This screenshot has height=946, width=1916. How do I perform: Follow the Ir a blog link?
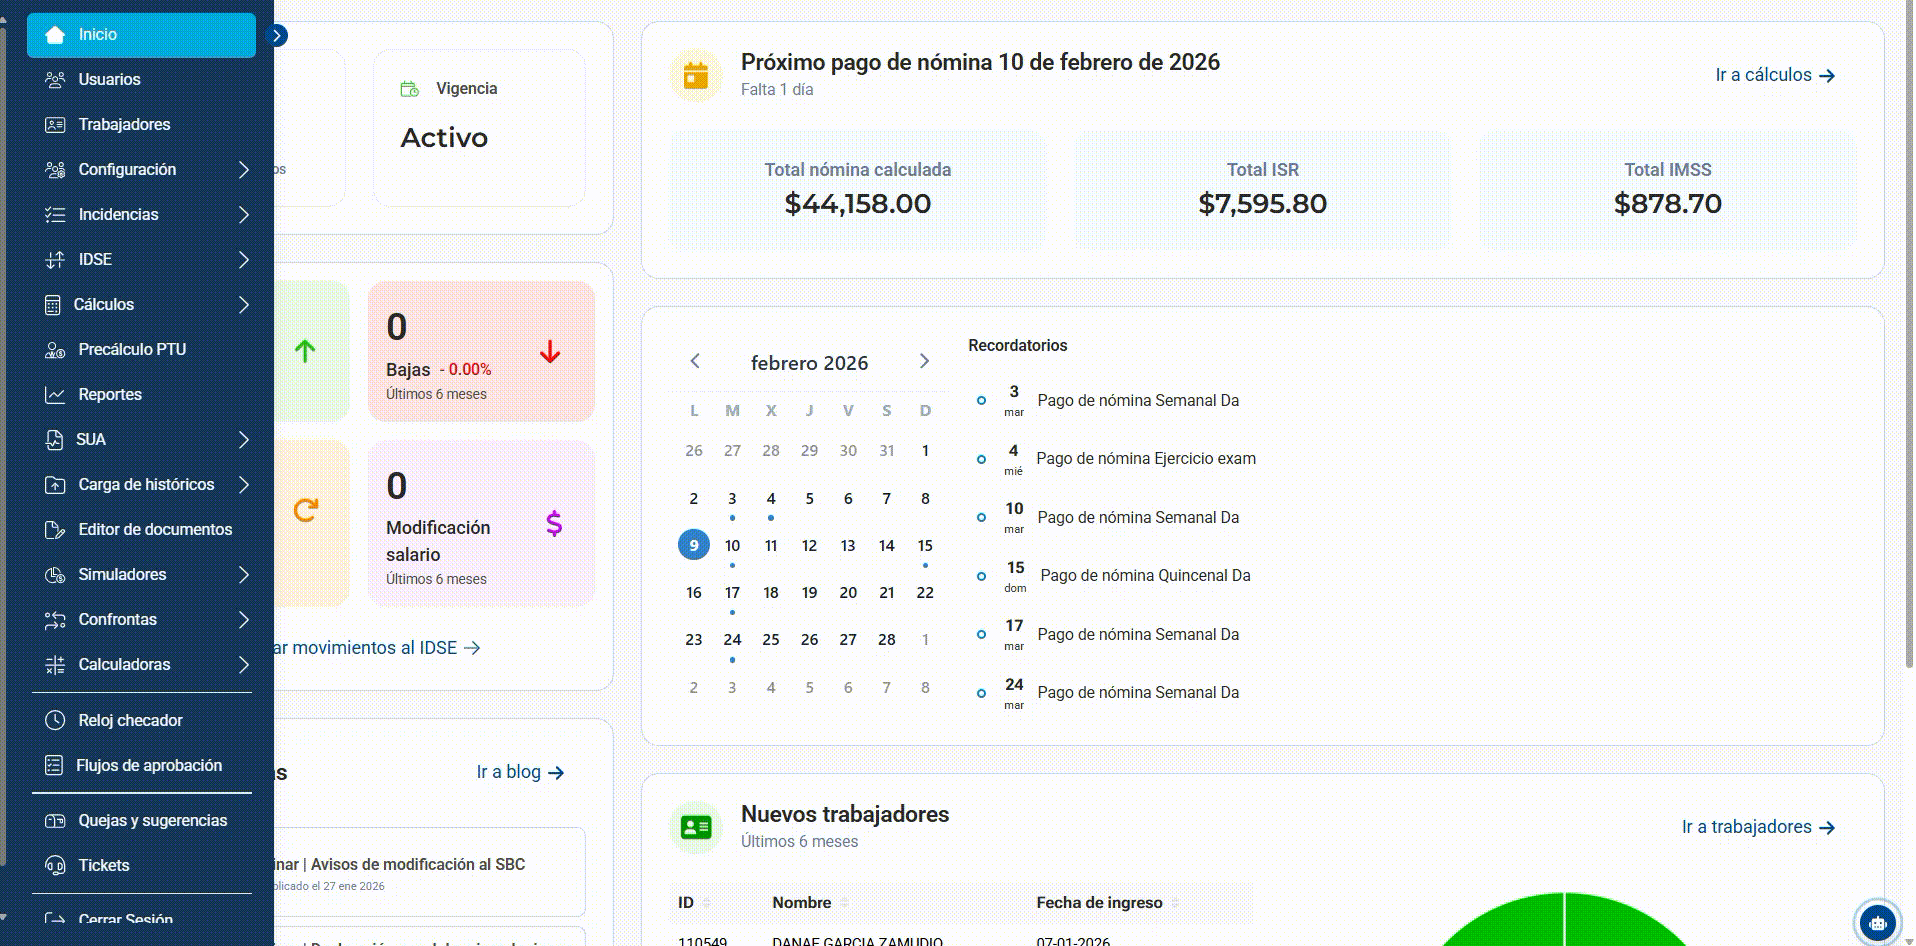pyautogui.click(x=520, y=772)
